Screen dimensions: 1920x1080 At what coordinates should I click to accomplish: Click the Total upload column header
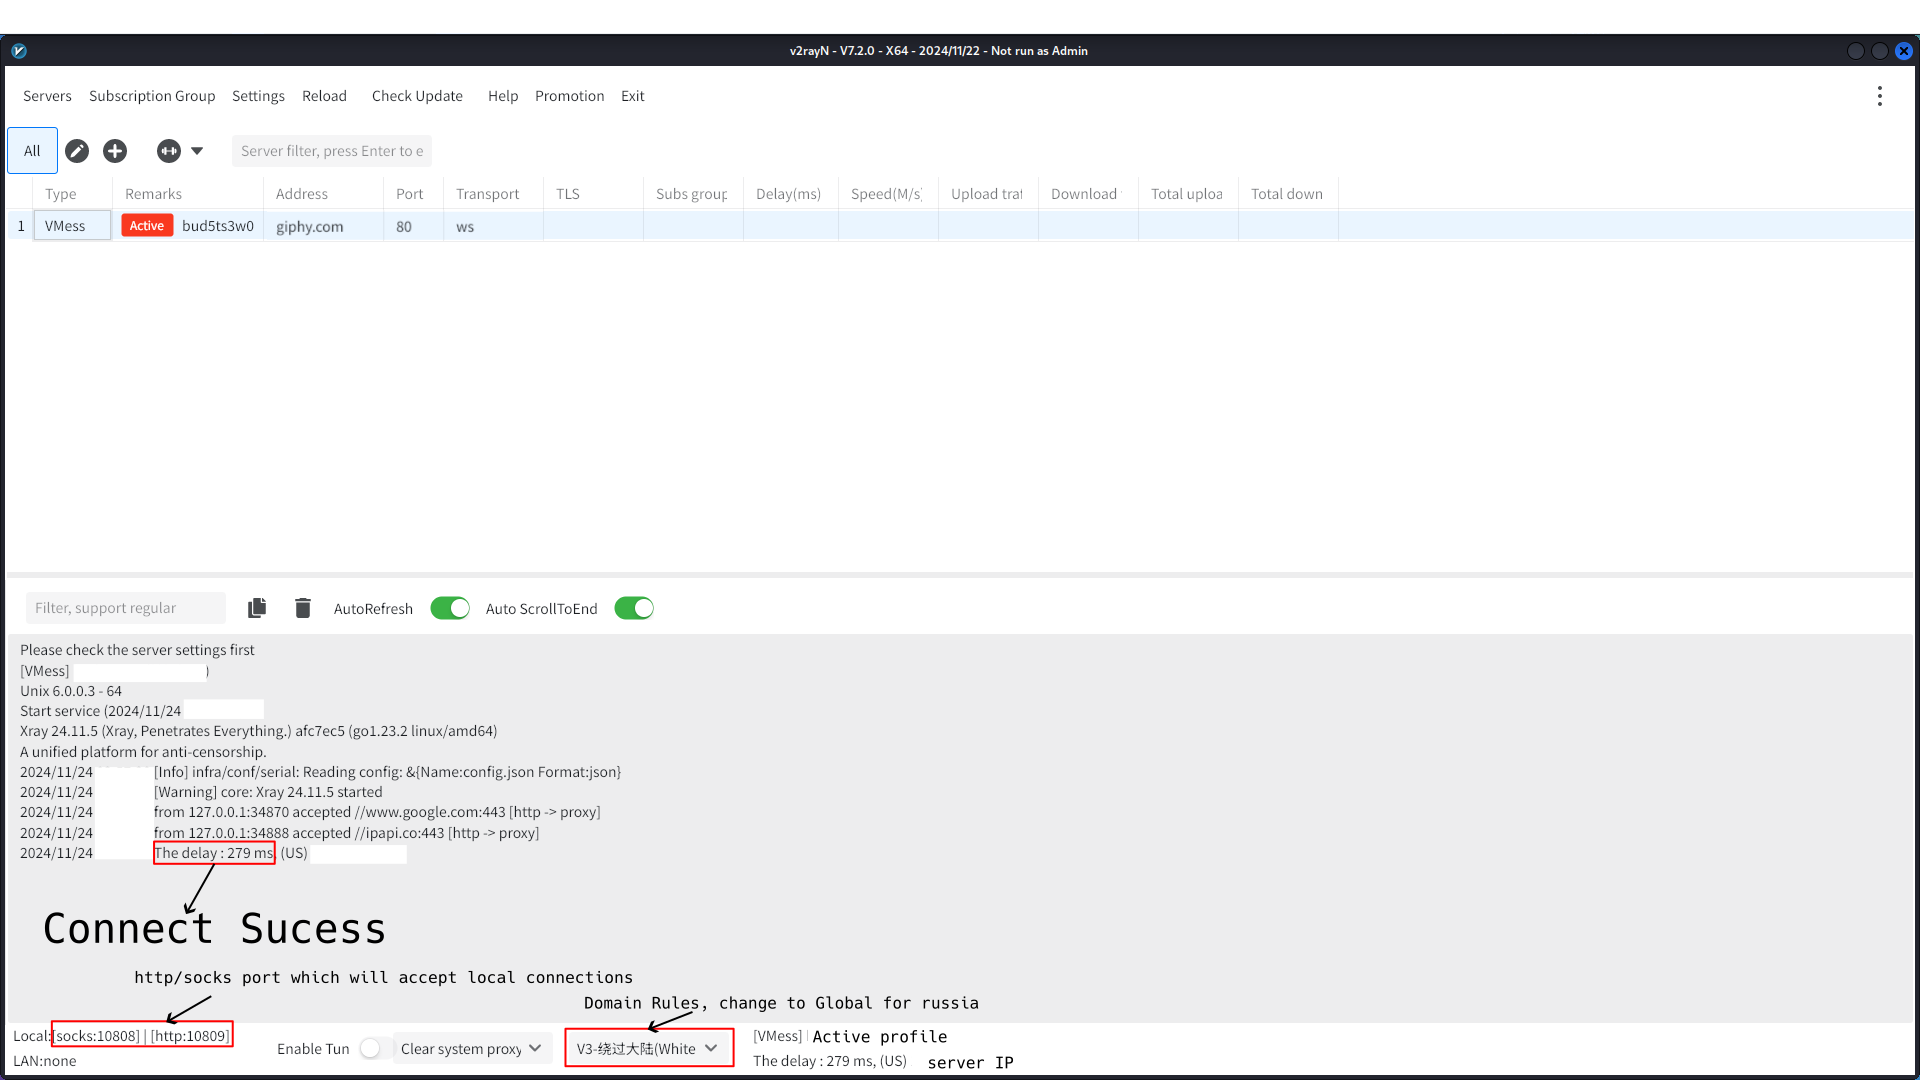click(1188, 194)
